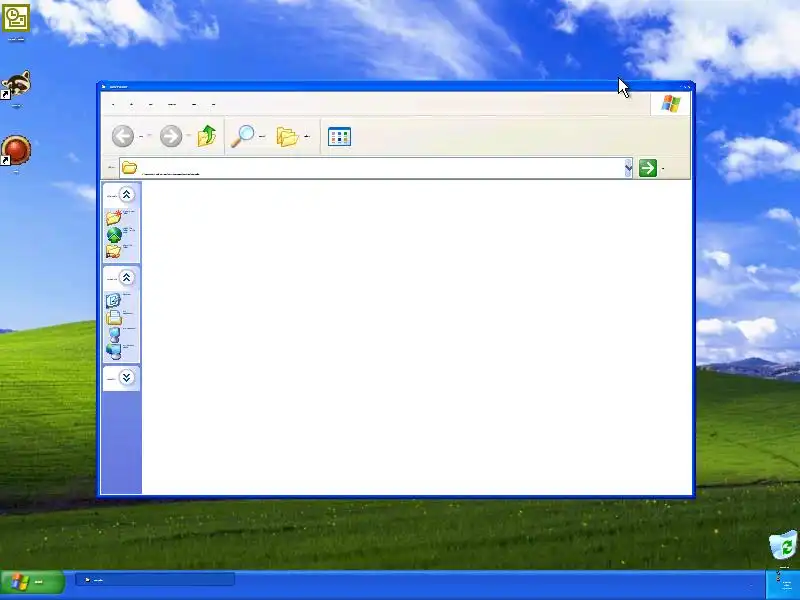
Task: Open the Views grid button
Action: 339,137
